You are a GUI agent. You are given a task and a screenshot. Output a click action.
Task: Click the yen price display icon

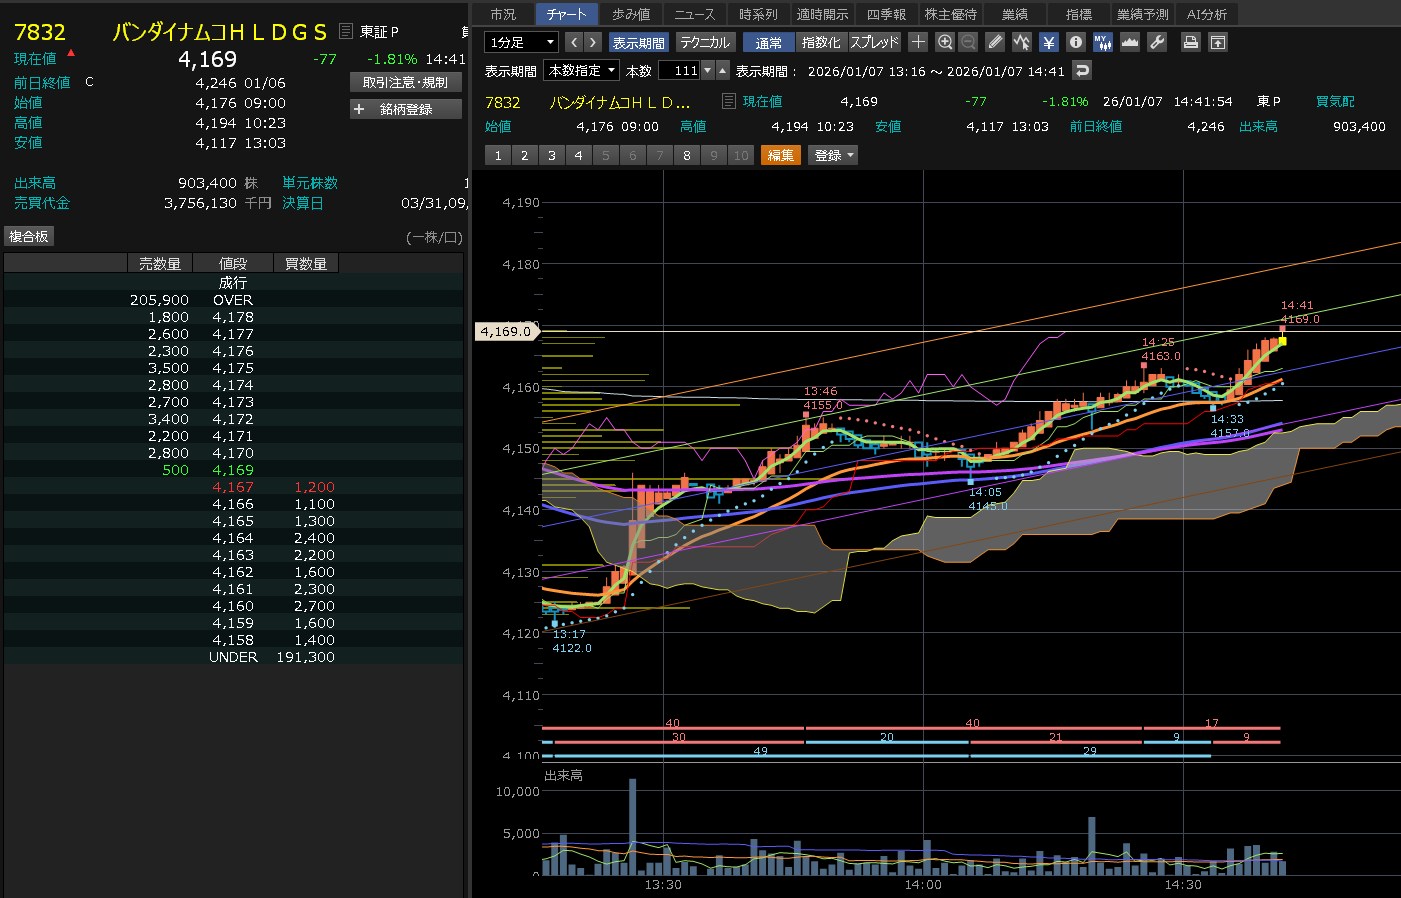1048,42
